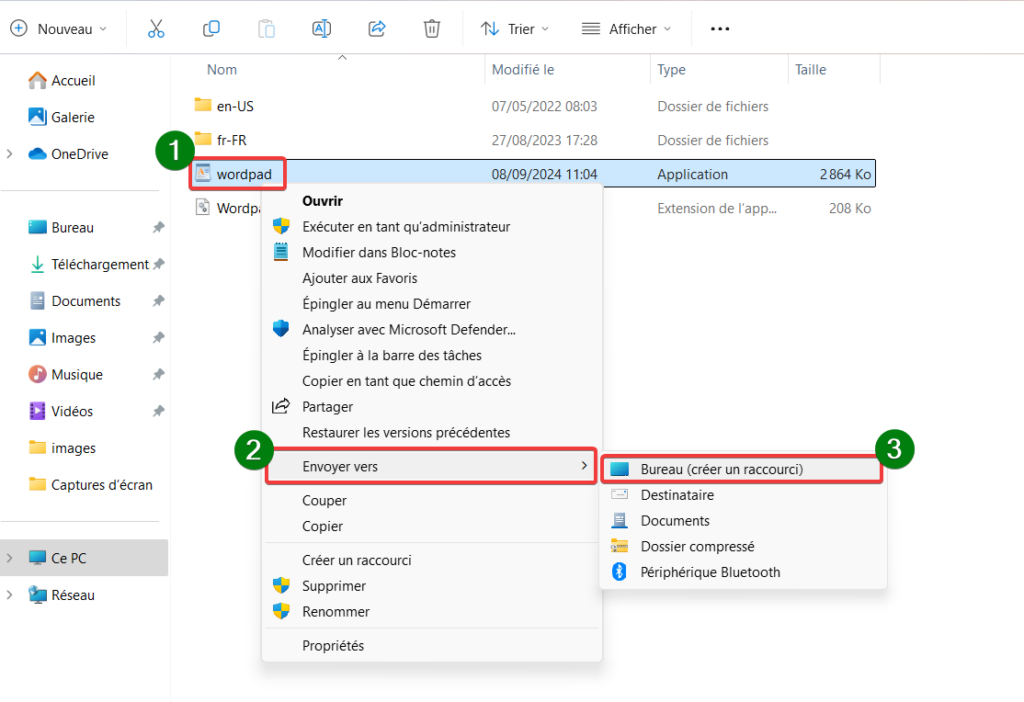Sort by the Nom column header
Screen dimensions: 1024x702
point(221,69)
